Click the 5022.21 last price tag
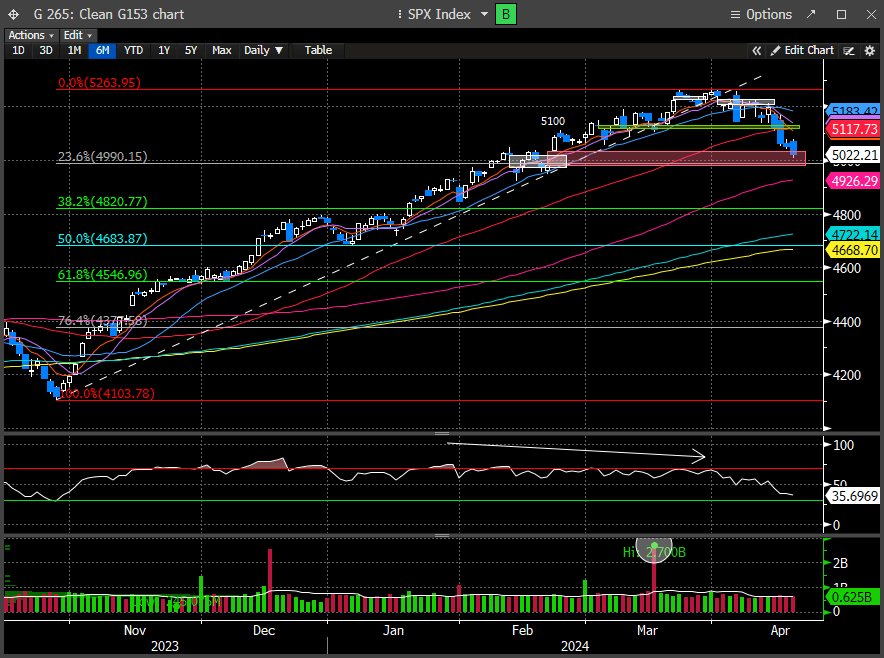 [x=854, y=154]
